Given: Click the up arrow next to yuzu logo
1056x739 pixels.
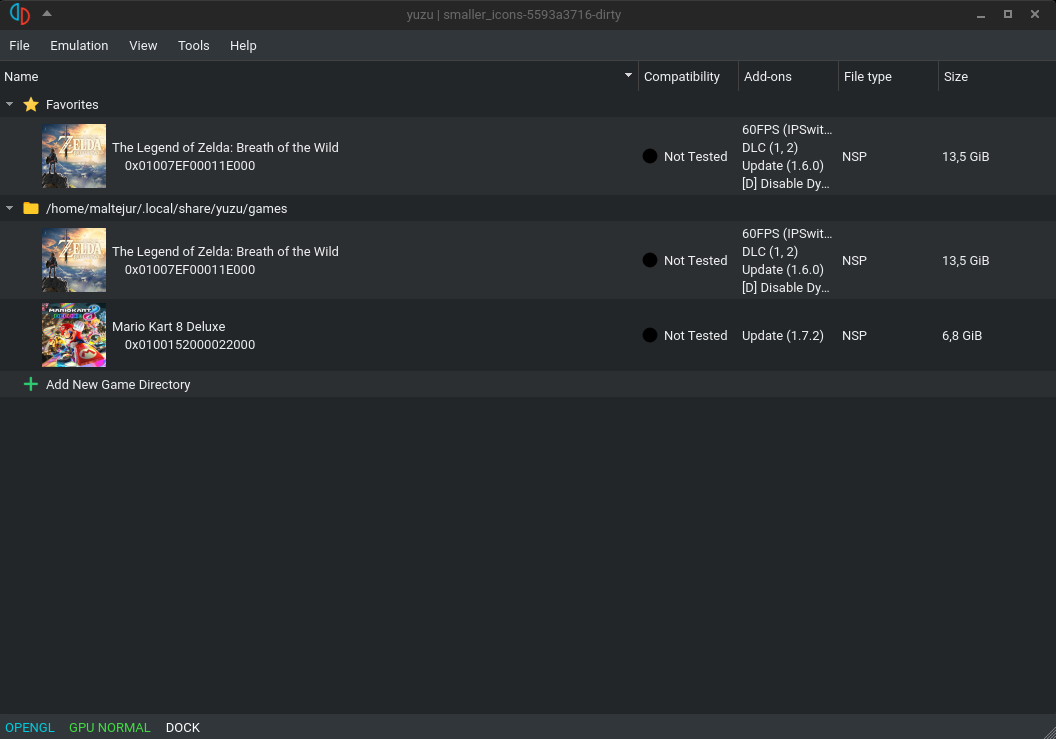Looking at the screenshot, I should (46, 13).
